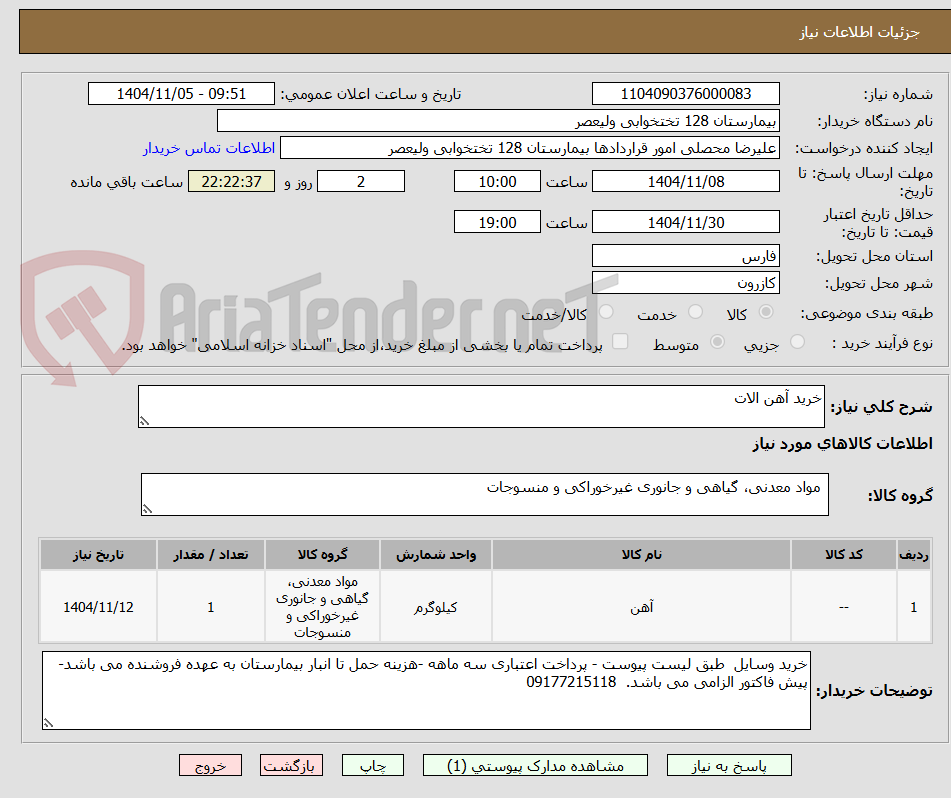This screenshot has width=951, height=798.
Task: Click the unit cell کیلوگرم
Action: 436,607
